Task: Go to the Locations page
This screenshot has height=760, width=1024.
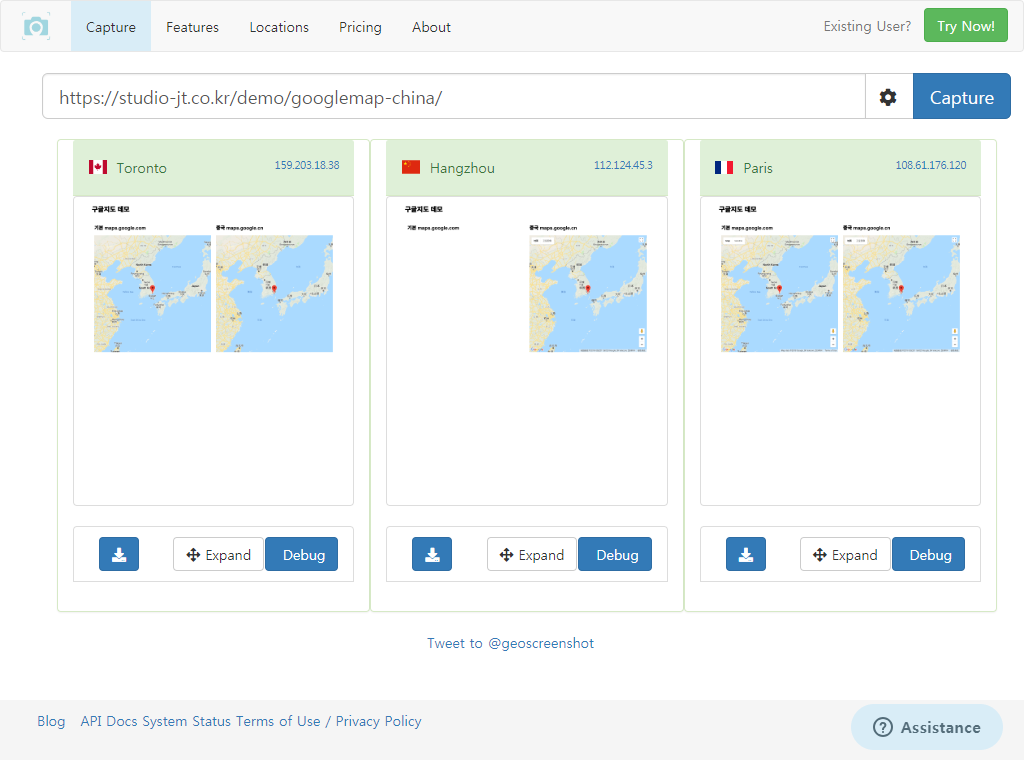Action: 279,27
